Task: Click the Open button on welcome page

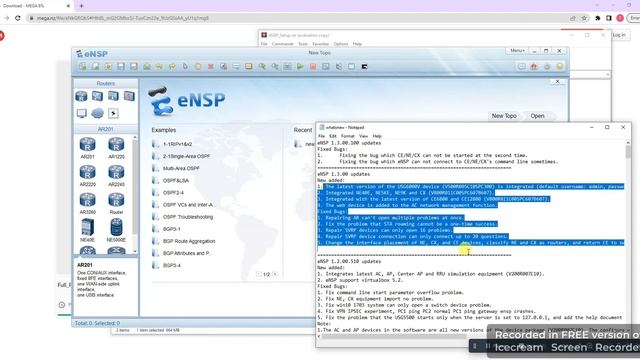Action: point(537,116)
